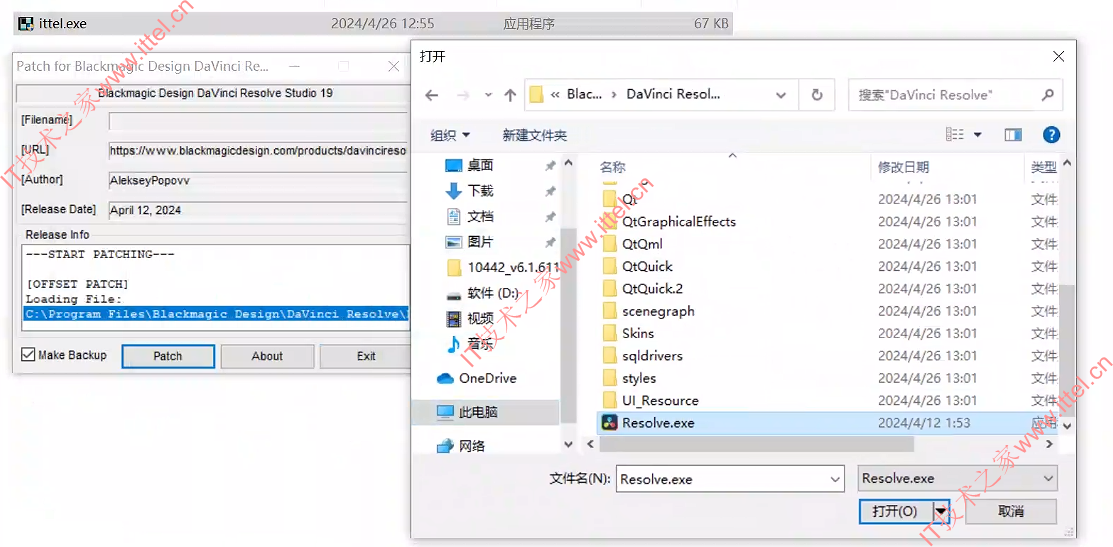The width and height of the screenshot is (1113, 547).
Task: Select 桌面 in the navigation pane
Action: click(x=481, y=165)
